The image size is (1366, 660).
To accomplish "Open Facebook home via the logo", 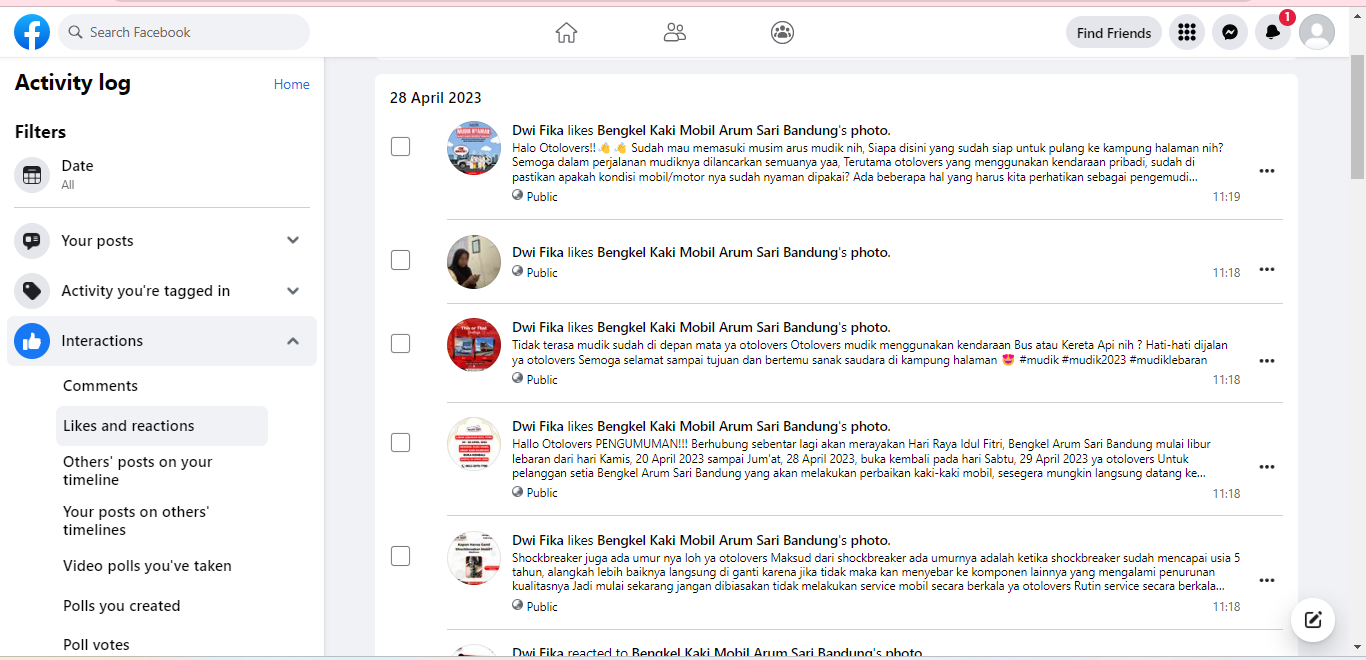I will (32, 32).
